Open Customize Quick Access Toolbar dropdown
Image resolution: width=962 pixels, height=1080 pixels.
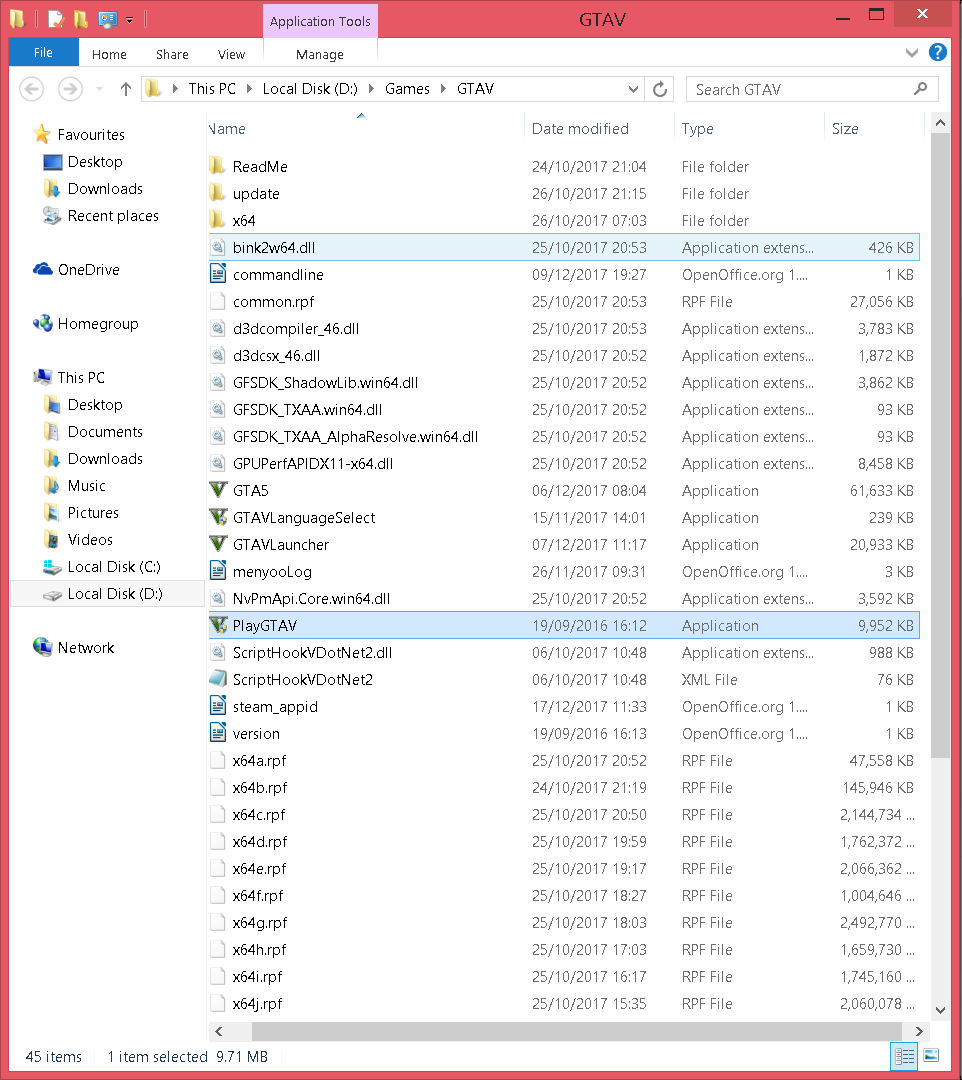(x=129, y=20)
